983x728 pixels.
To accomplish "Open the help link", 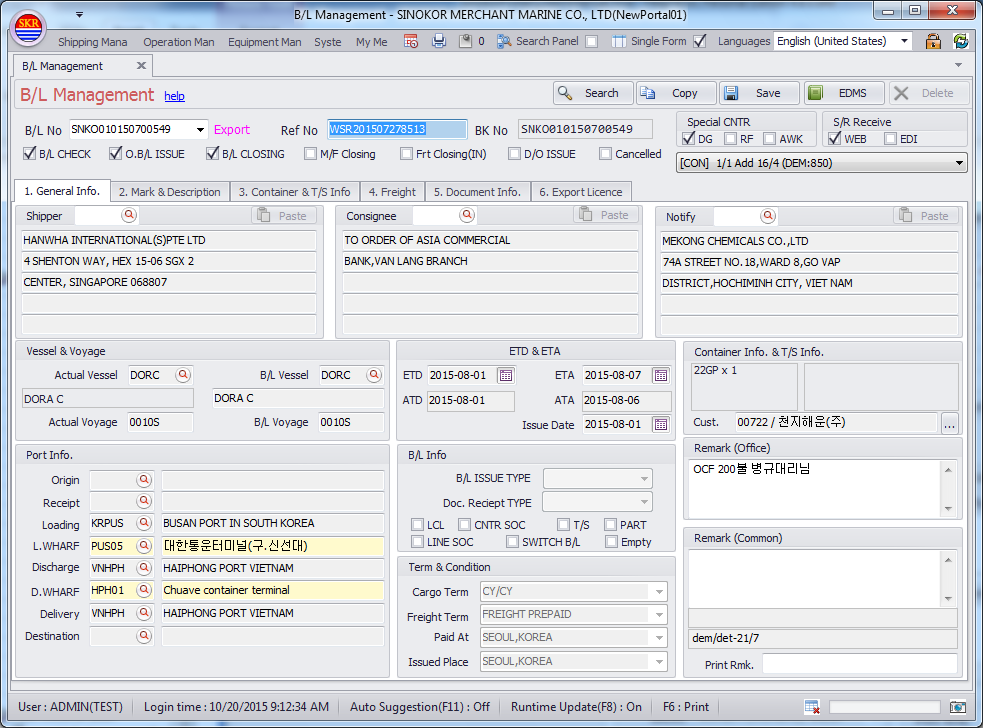I will 174,96.
